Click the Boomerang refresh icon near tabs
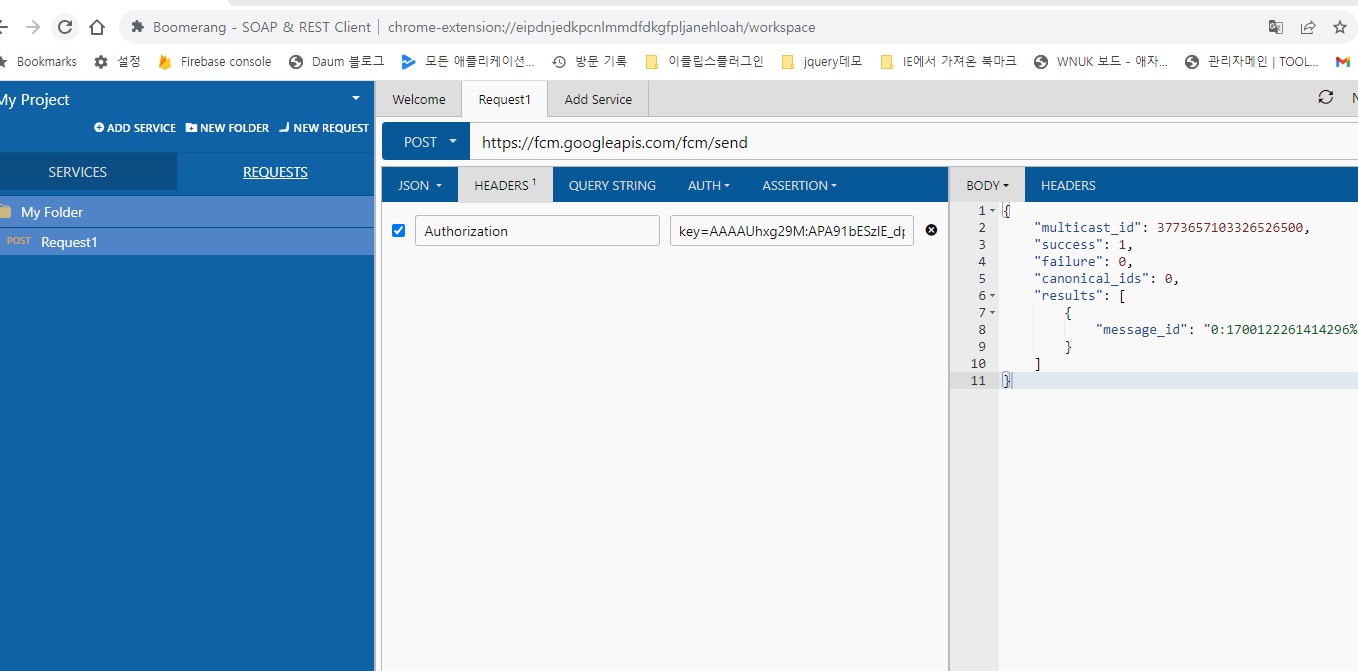1358x671 pixels. pos(1326,97)
